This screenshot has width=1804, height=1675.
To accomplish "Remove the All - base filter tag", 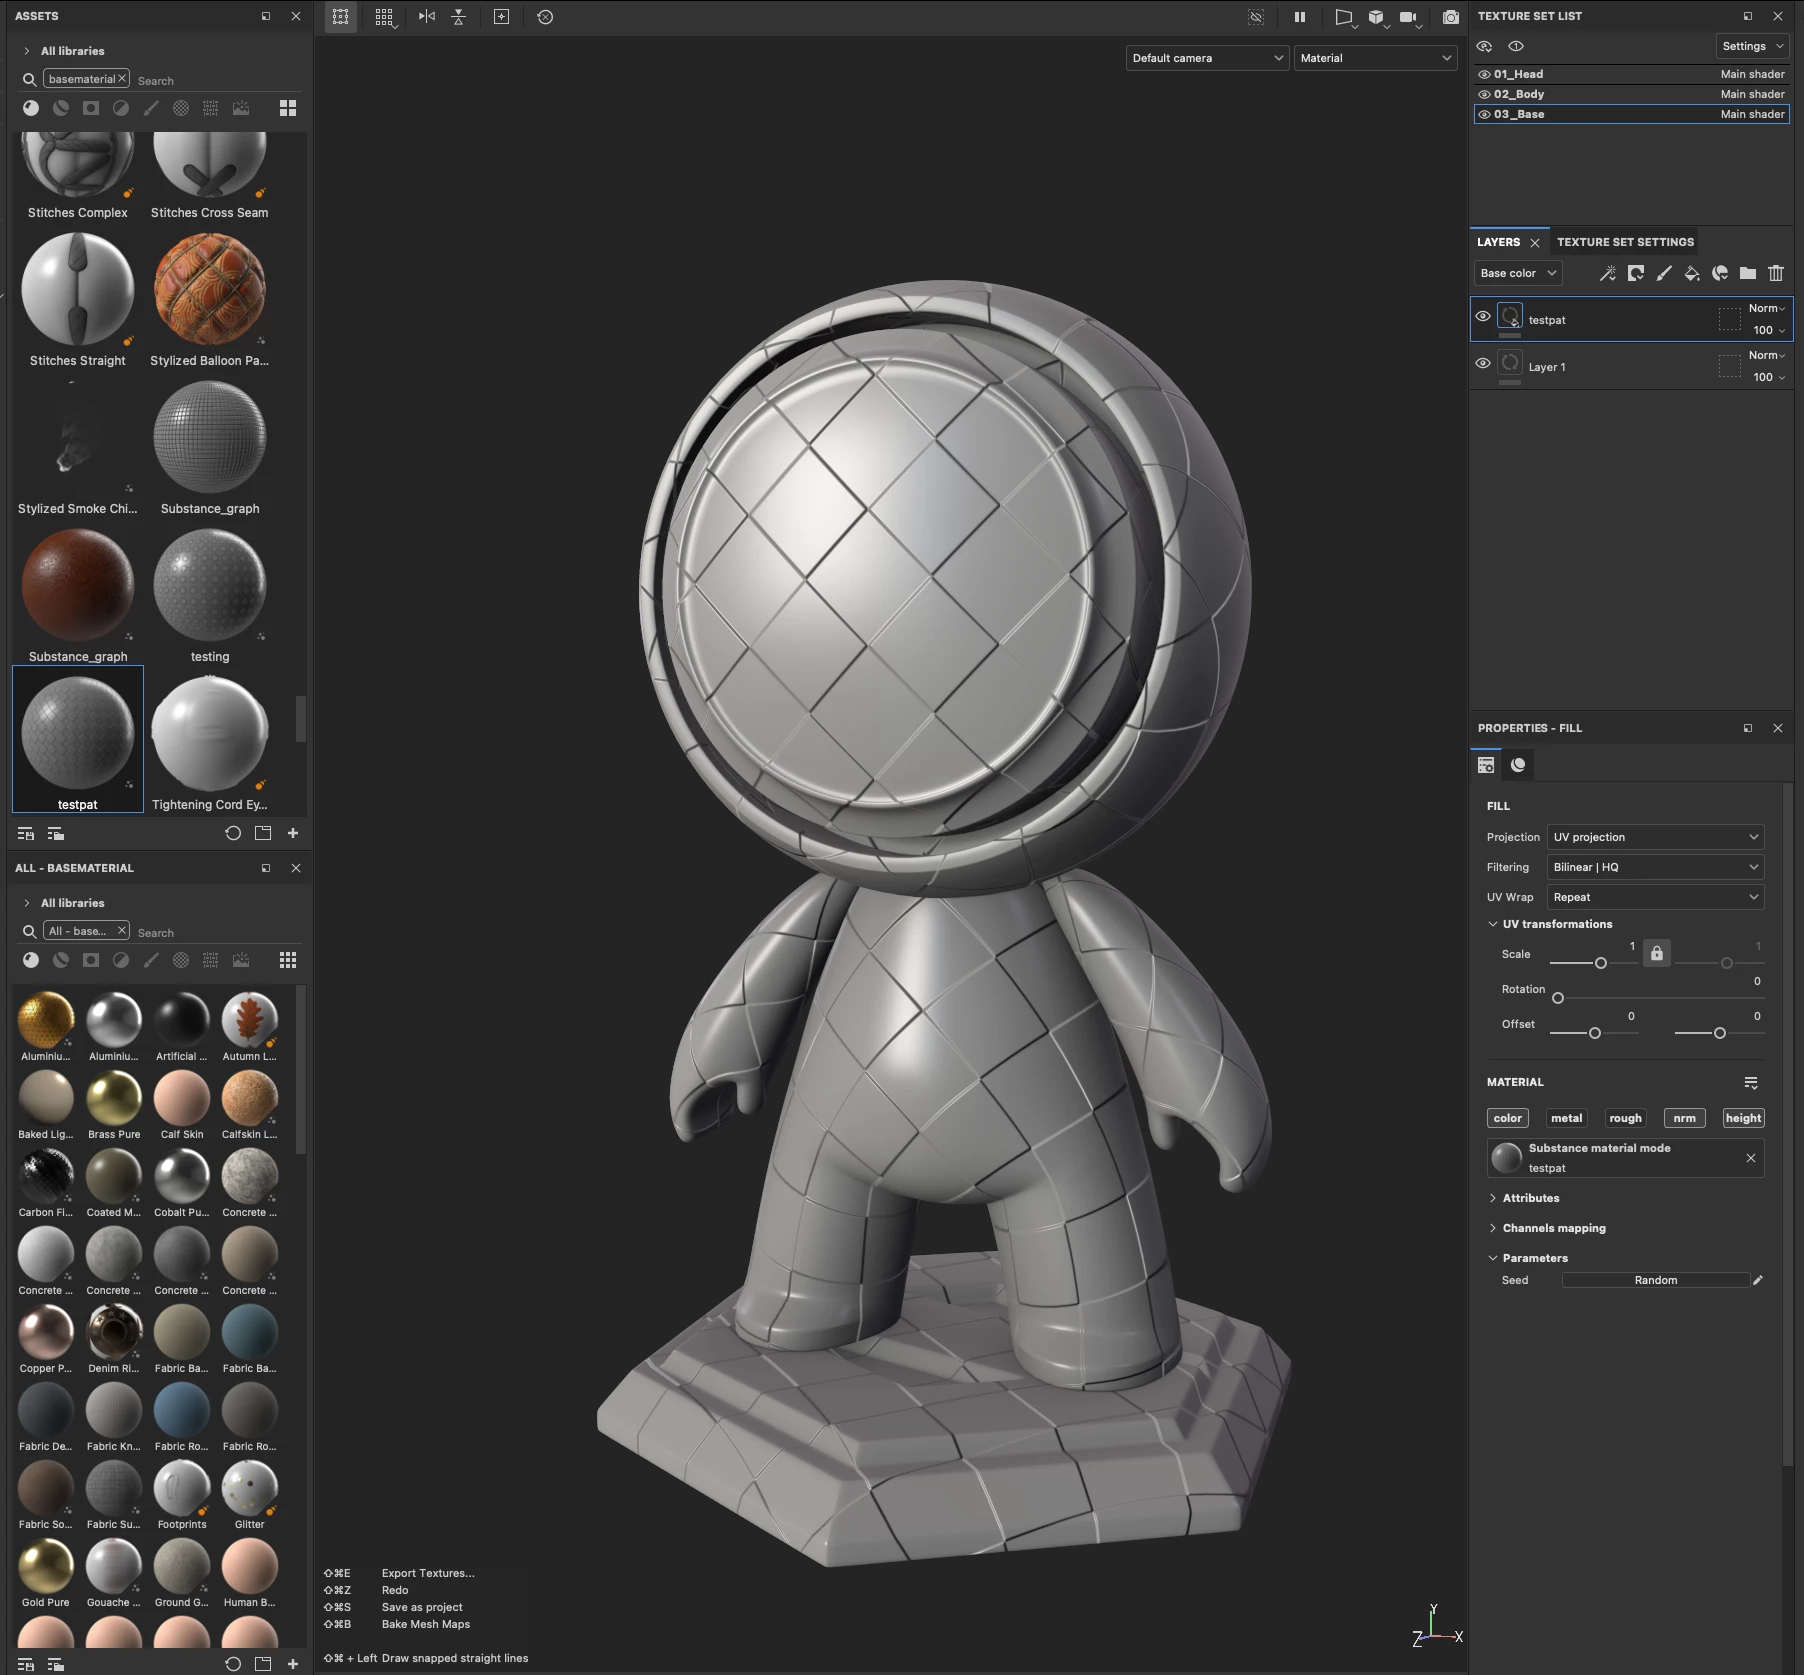I will (122, 930).
